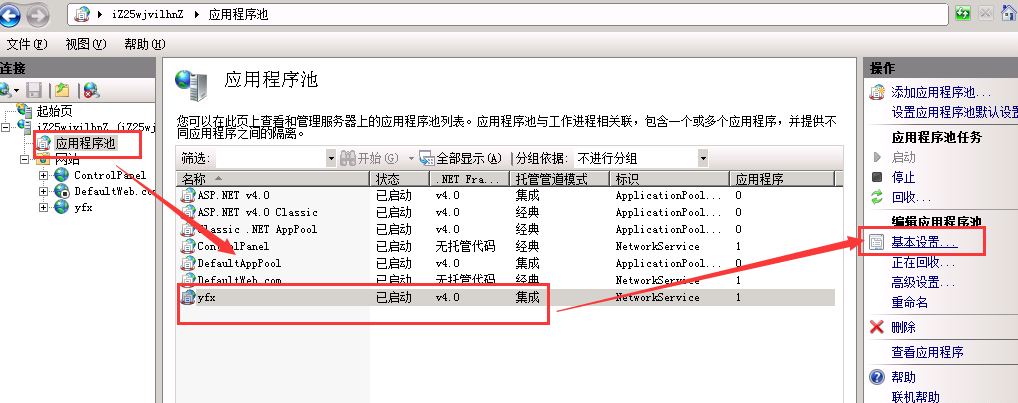Click the up-folder icon in Connections toolbar

[62, 90]
